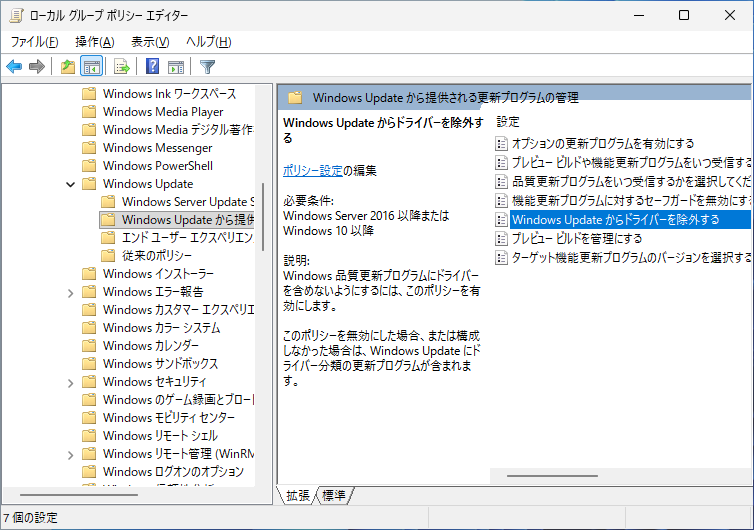Click the Windows PowerShell folder icon
The image size is (754, 530).
point(89,165)
